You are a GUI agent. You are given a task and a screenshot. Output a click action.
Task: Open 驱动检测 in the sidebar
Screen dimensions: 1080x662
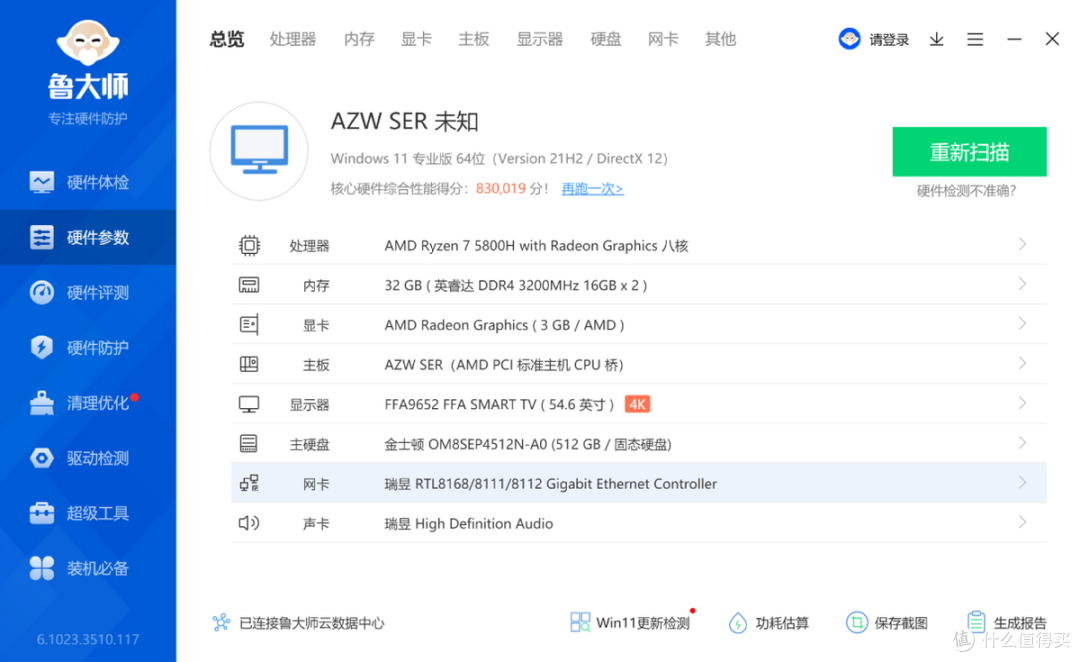click(x=88, y=458)
